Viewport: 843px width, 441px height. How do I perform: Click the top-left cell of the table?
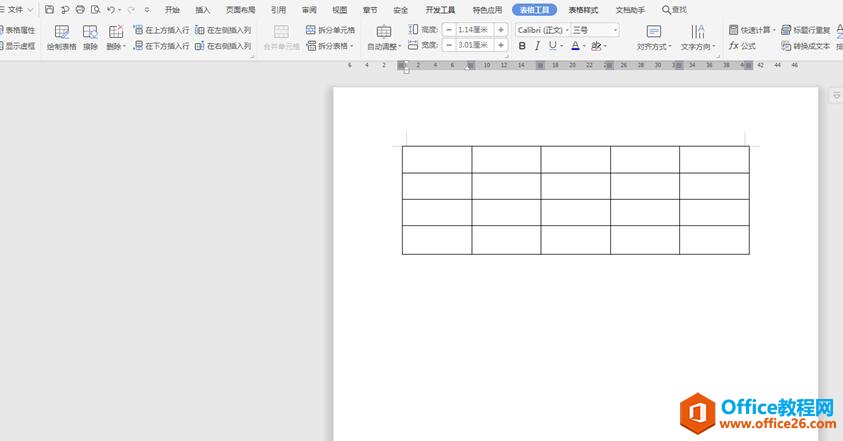[437, 159]
